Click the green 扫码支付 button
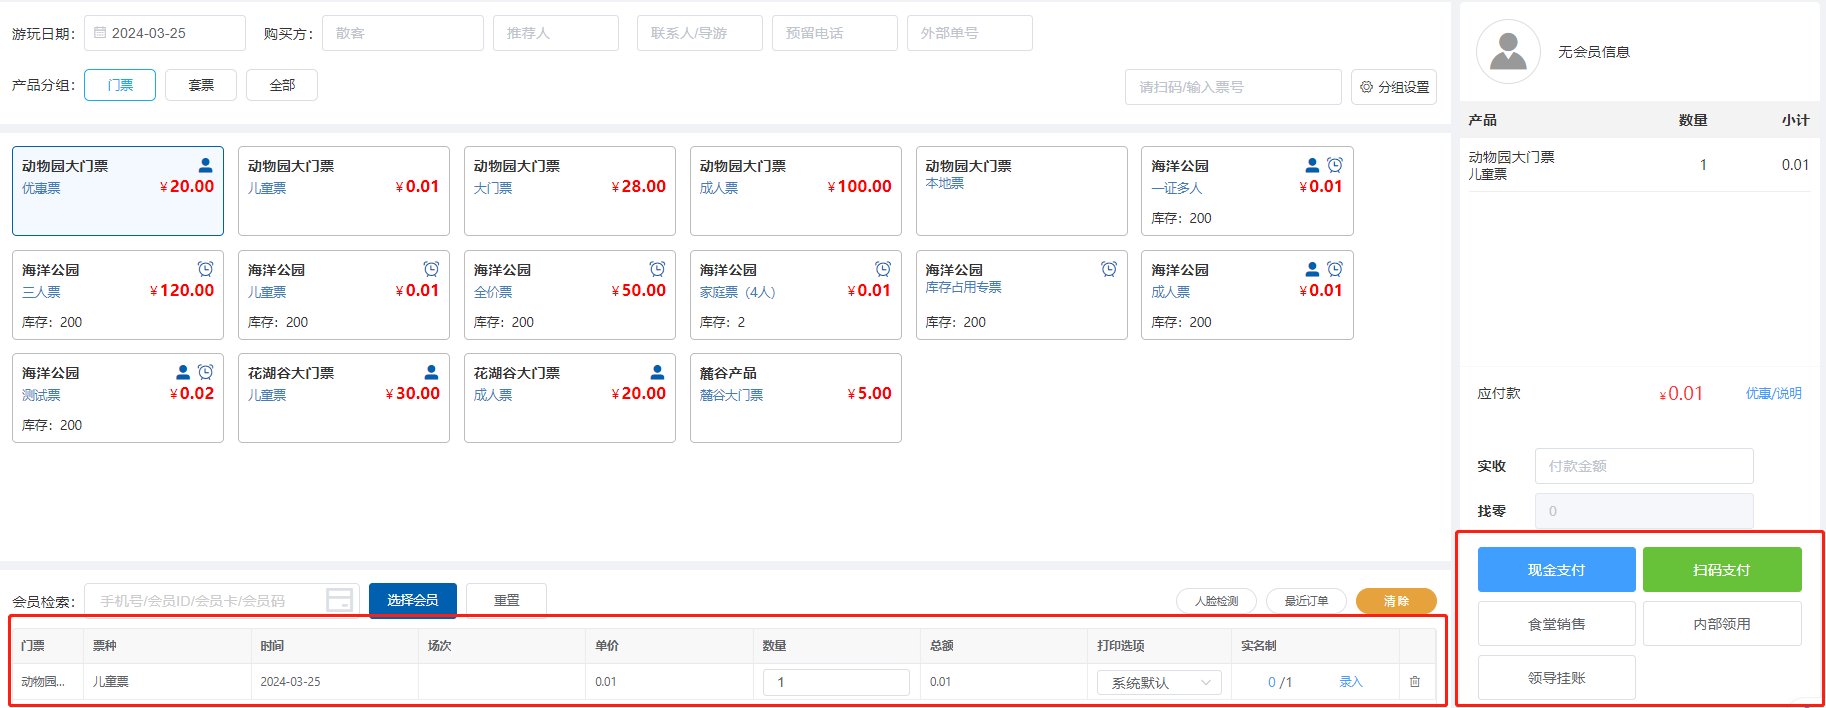This screenshot has width=1826, height=708. pyautogui.click(x=1721, y=570)
